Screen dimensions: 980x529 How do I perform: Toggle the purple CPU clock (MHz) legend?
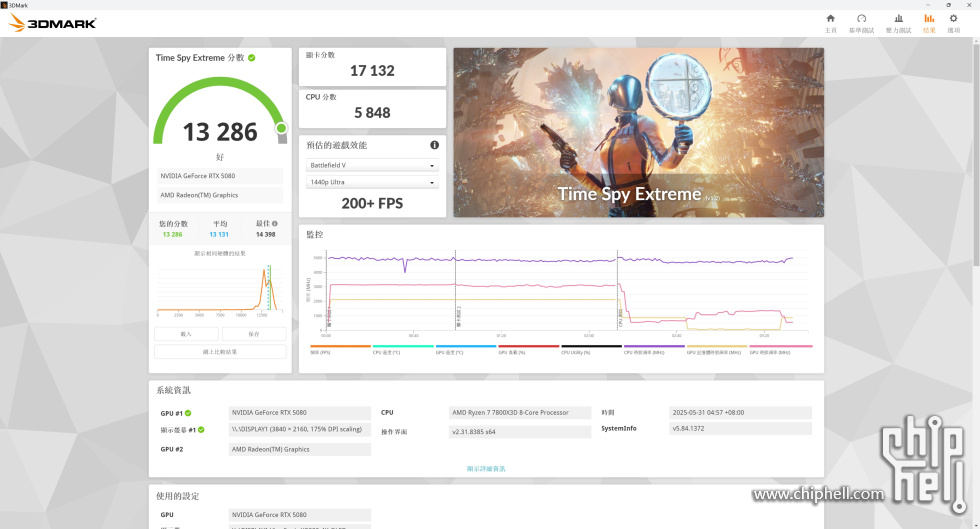[654, 349]
